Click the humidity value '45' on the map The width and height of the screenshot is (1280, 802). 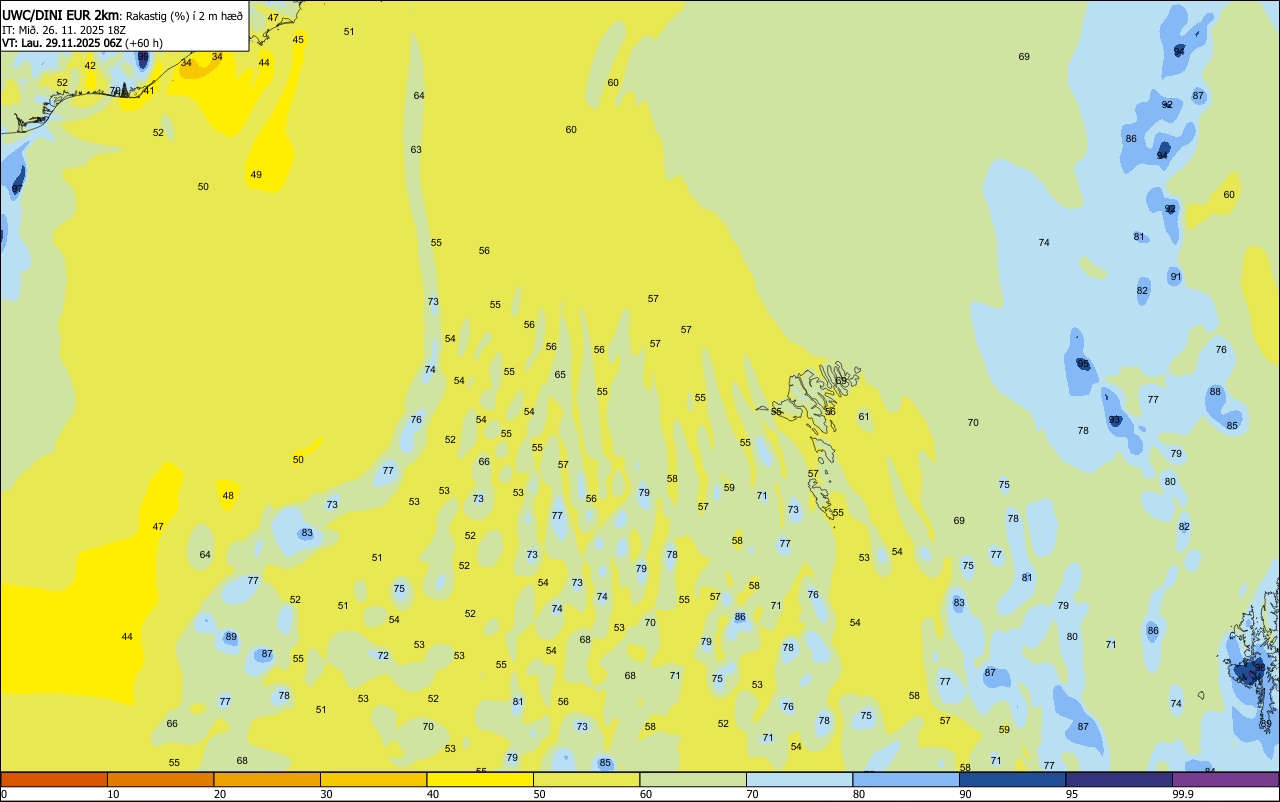298,40
